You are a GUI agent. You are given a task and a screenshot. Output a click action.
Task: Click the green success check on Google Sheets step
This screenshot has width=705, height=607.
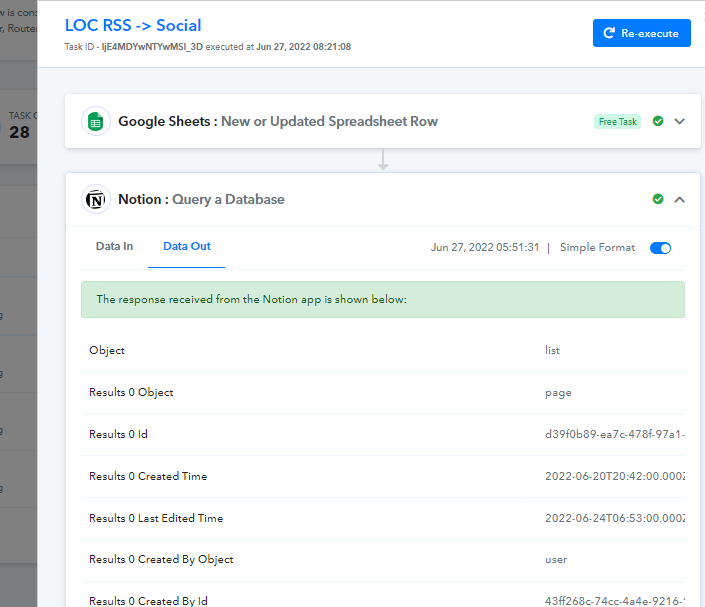[658, 121]
